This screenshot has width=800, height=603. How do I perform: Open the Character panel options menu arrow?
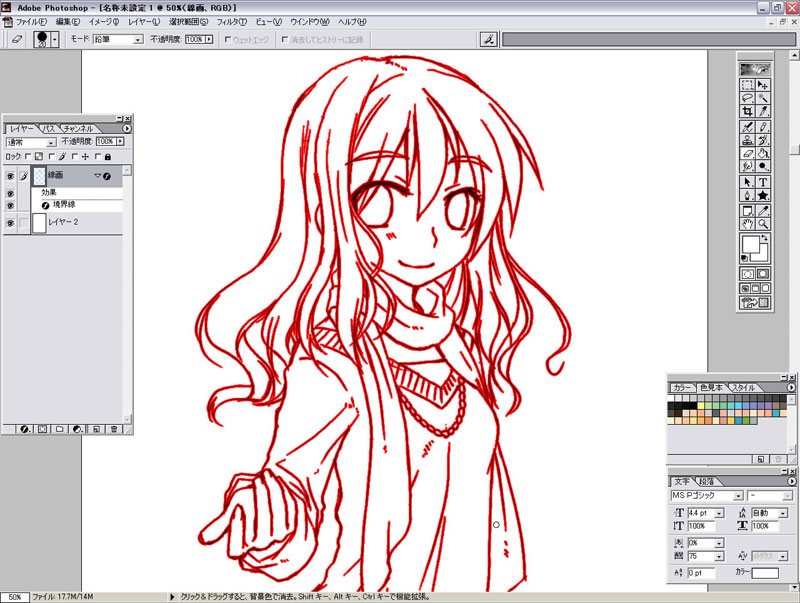791,481
